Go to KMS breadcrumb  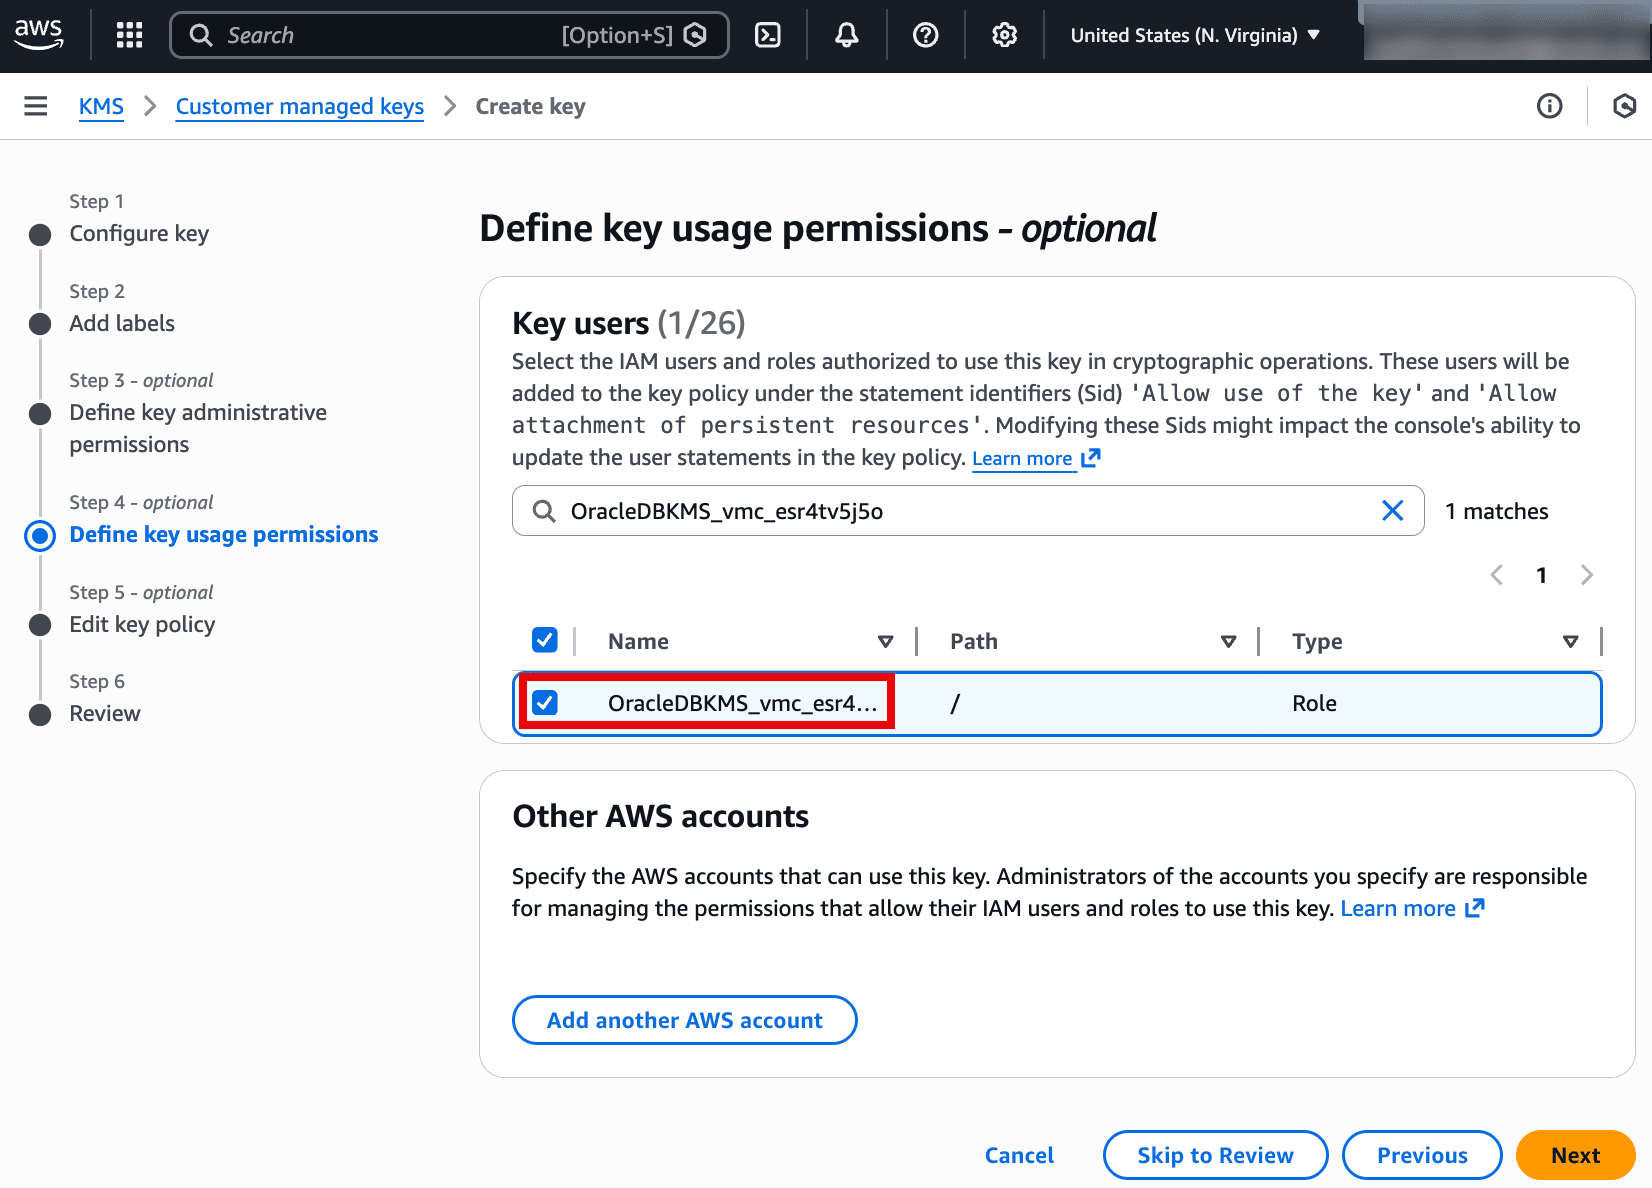pos(101,106)
